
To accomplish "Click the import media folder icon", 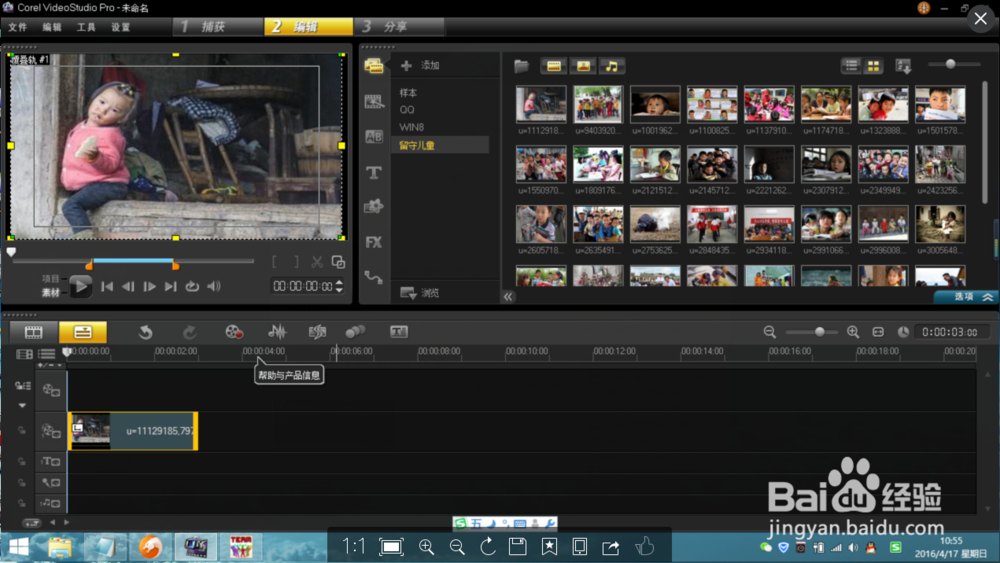I will tap(522, 66).
